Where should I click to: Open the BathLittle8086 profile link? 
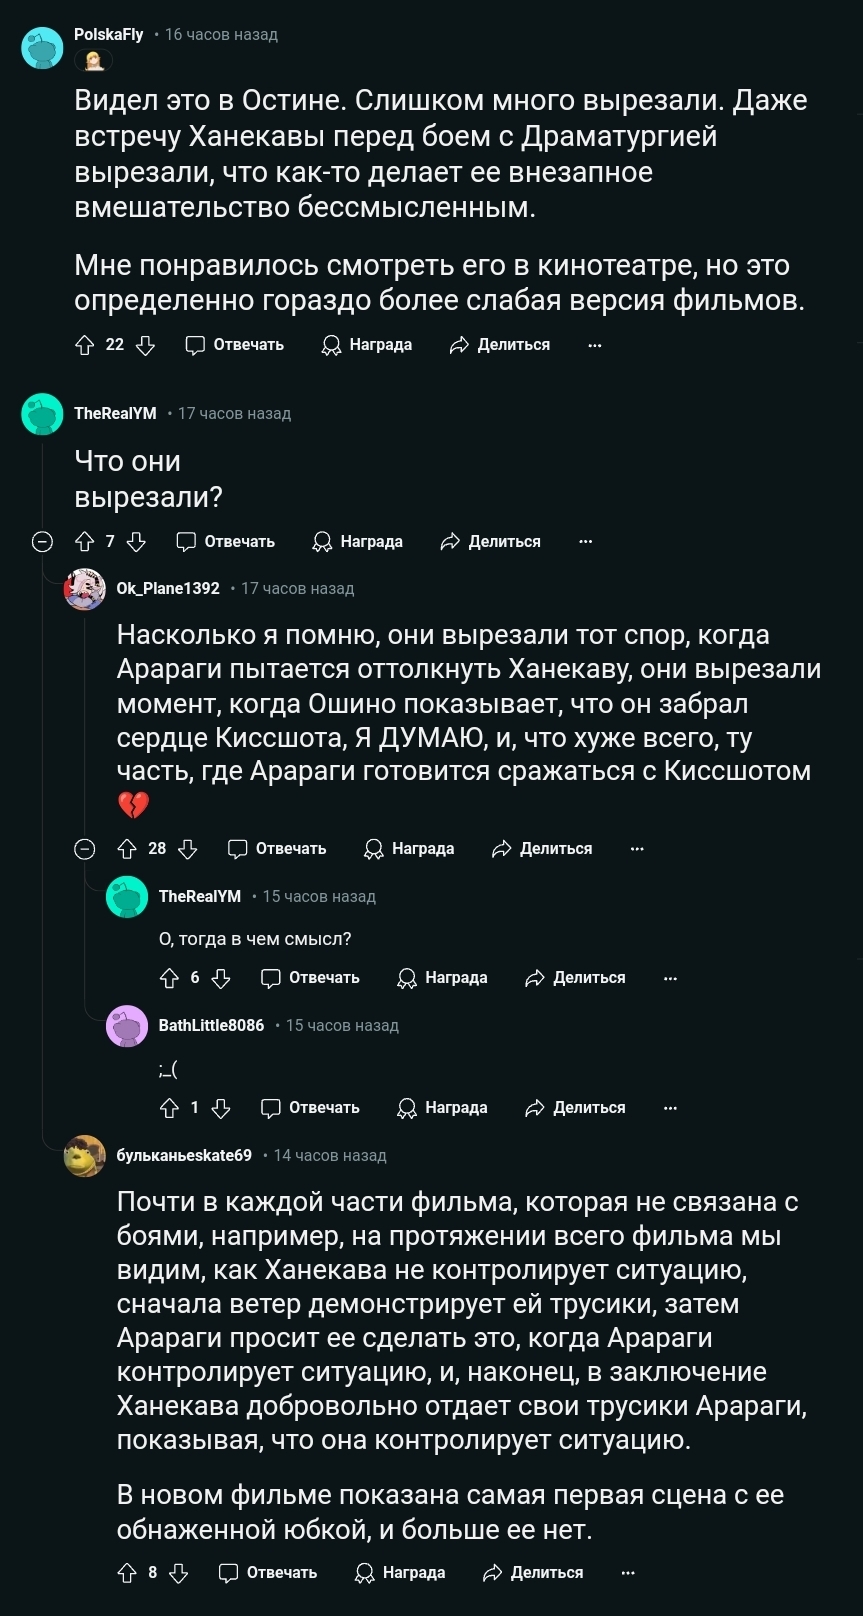click(x=211, y=1026)
